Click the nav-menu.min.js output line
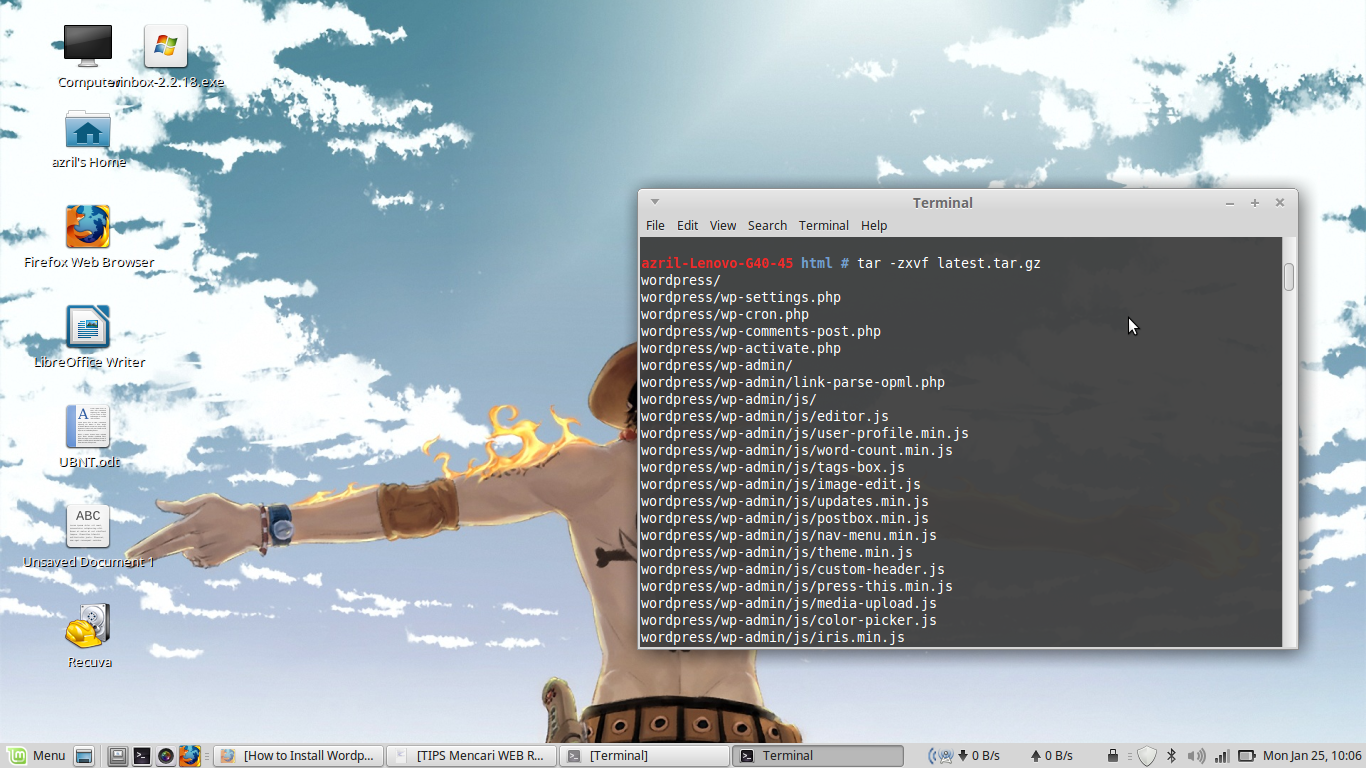The image size is (1366, 768). click(x=789, y=535)
